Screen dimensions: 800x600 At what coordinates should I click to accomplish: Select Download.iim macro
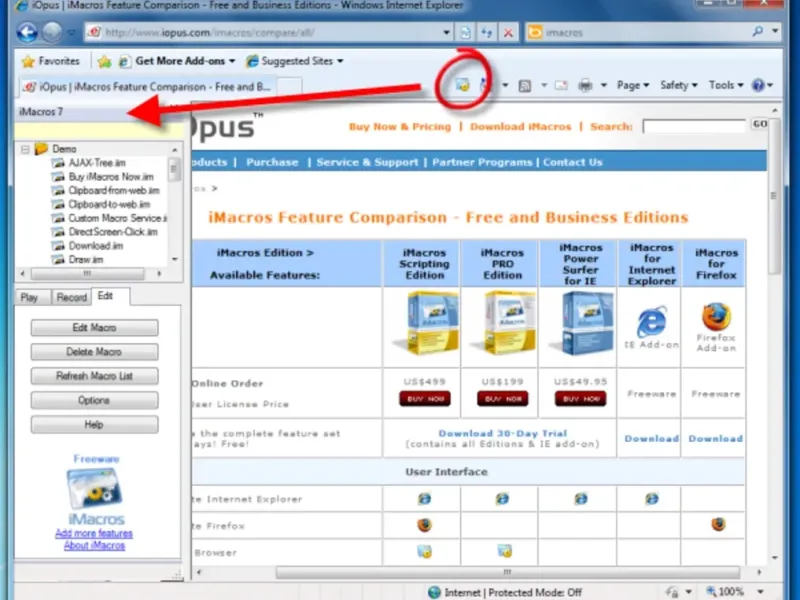pyautogui.click(x=96, y=245)
